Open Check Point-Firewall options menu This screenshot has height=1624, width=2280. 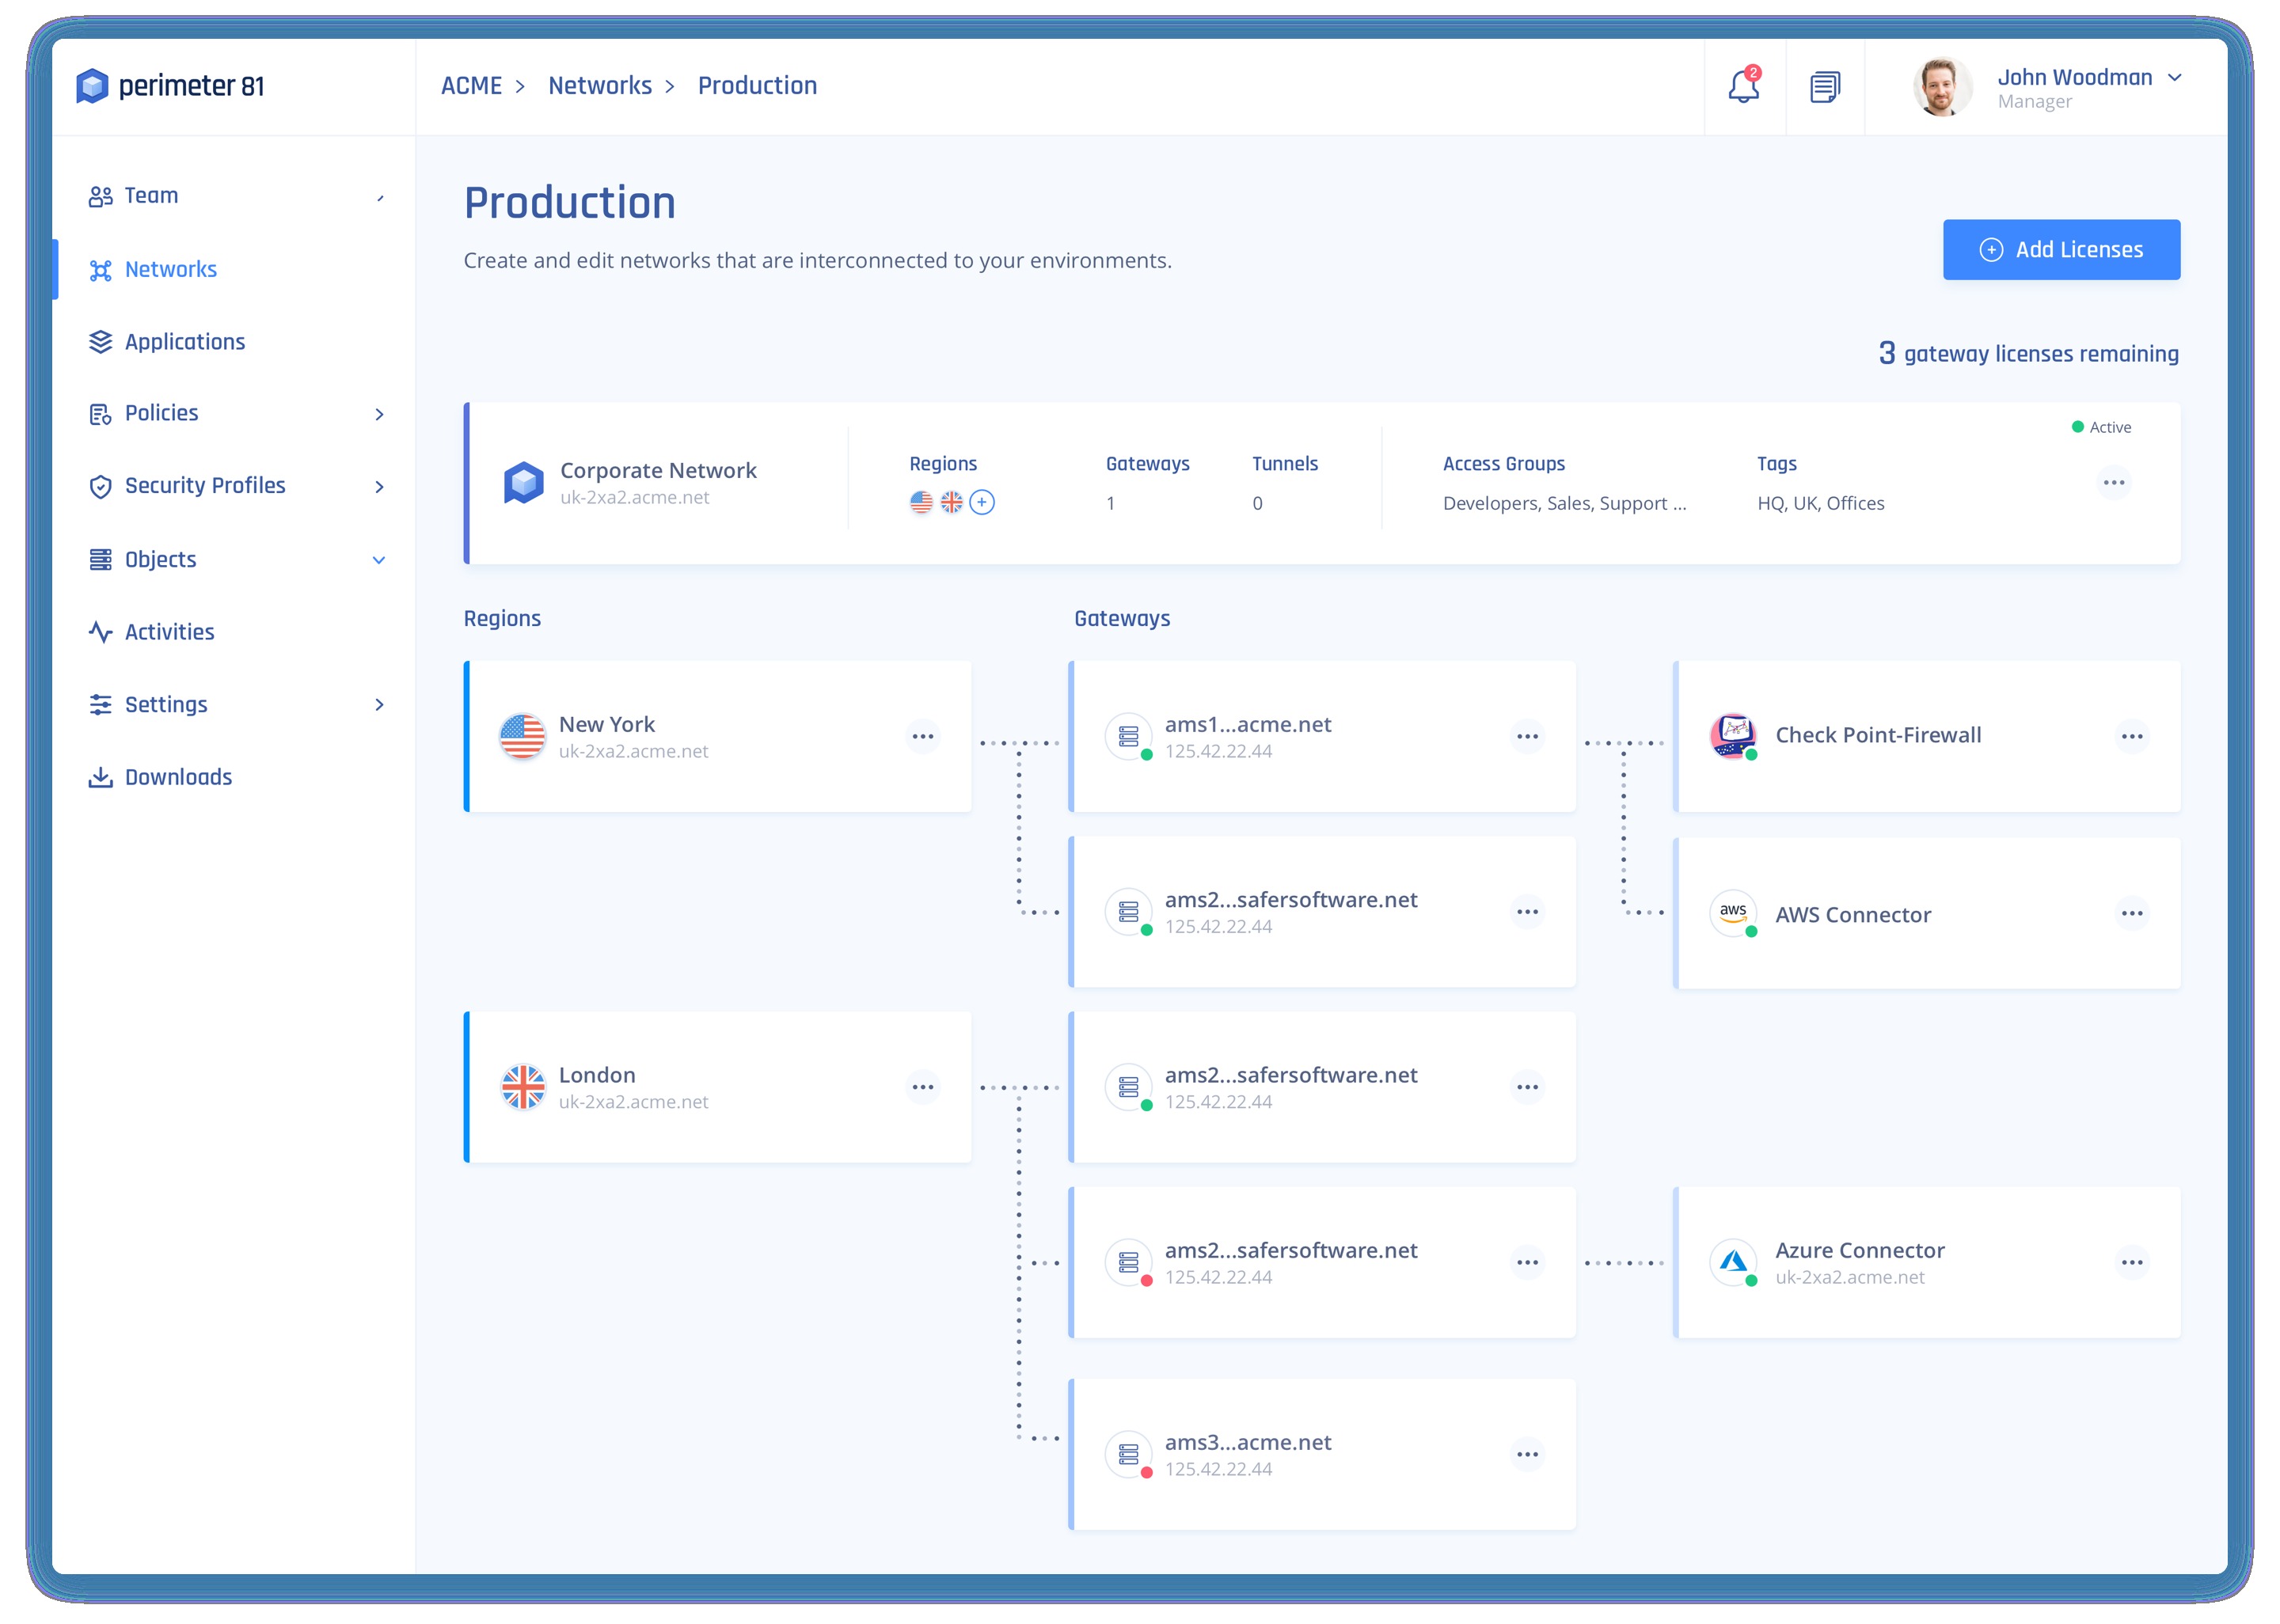tap(2132, 737)
